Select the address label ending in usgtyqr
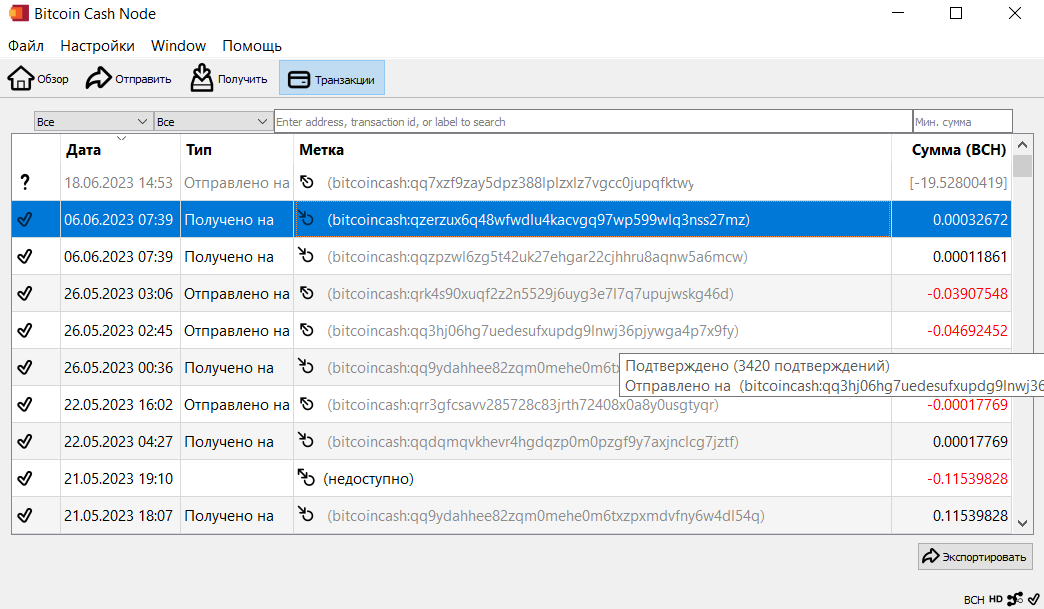 (523, 405)
